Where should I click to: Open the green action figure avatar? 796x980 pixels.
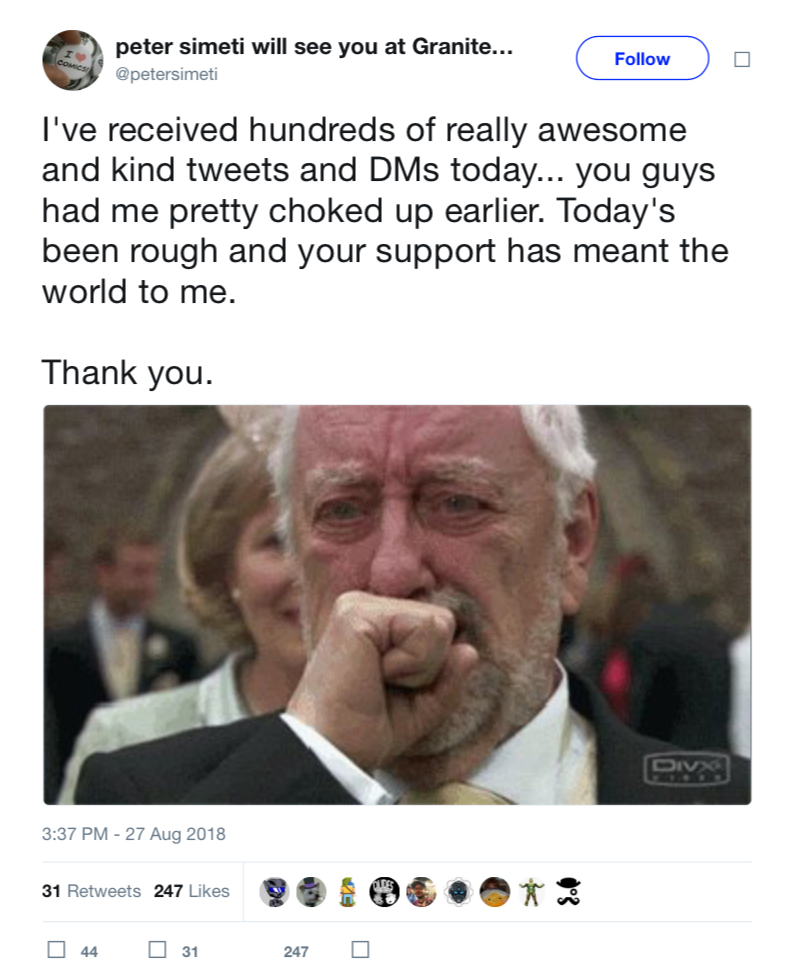pyautogui.click(x=532, y=892)
